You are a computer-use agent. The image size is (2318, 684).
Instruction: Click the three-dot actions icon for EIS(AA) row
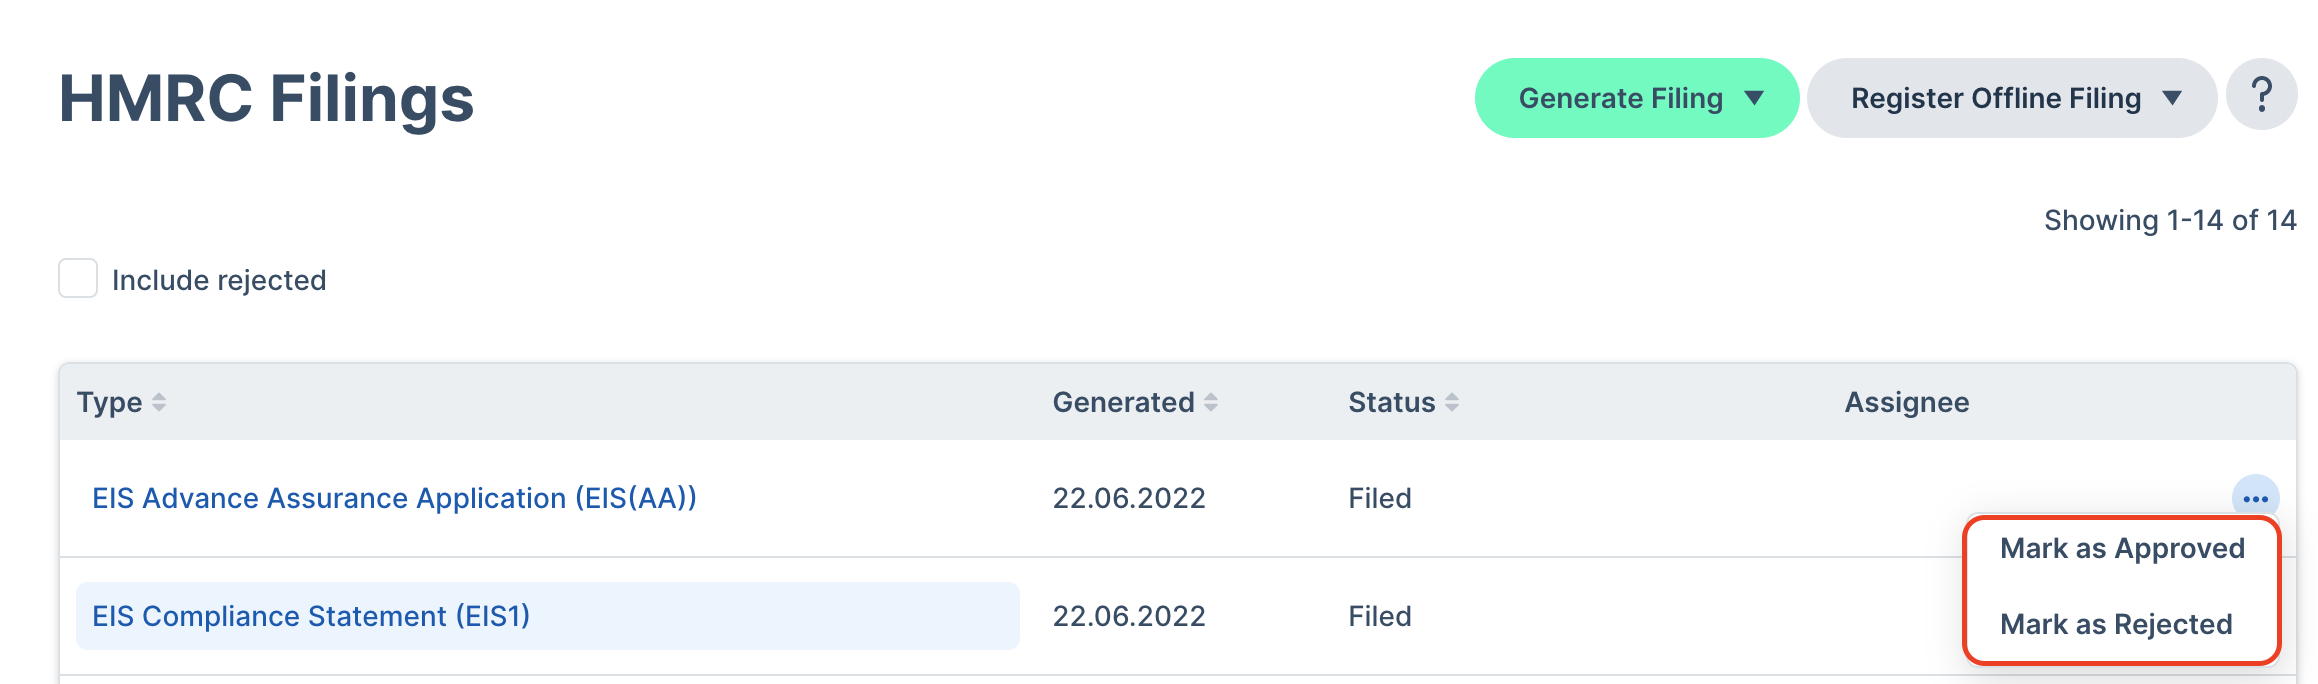coord(2255,498)
